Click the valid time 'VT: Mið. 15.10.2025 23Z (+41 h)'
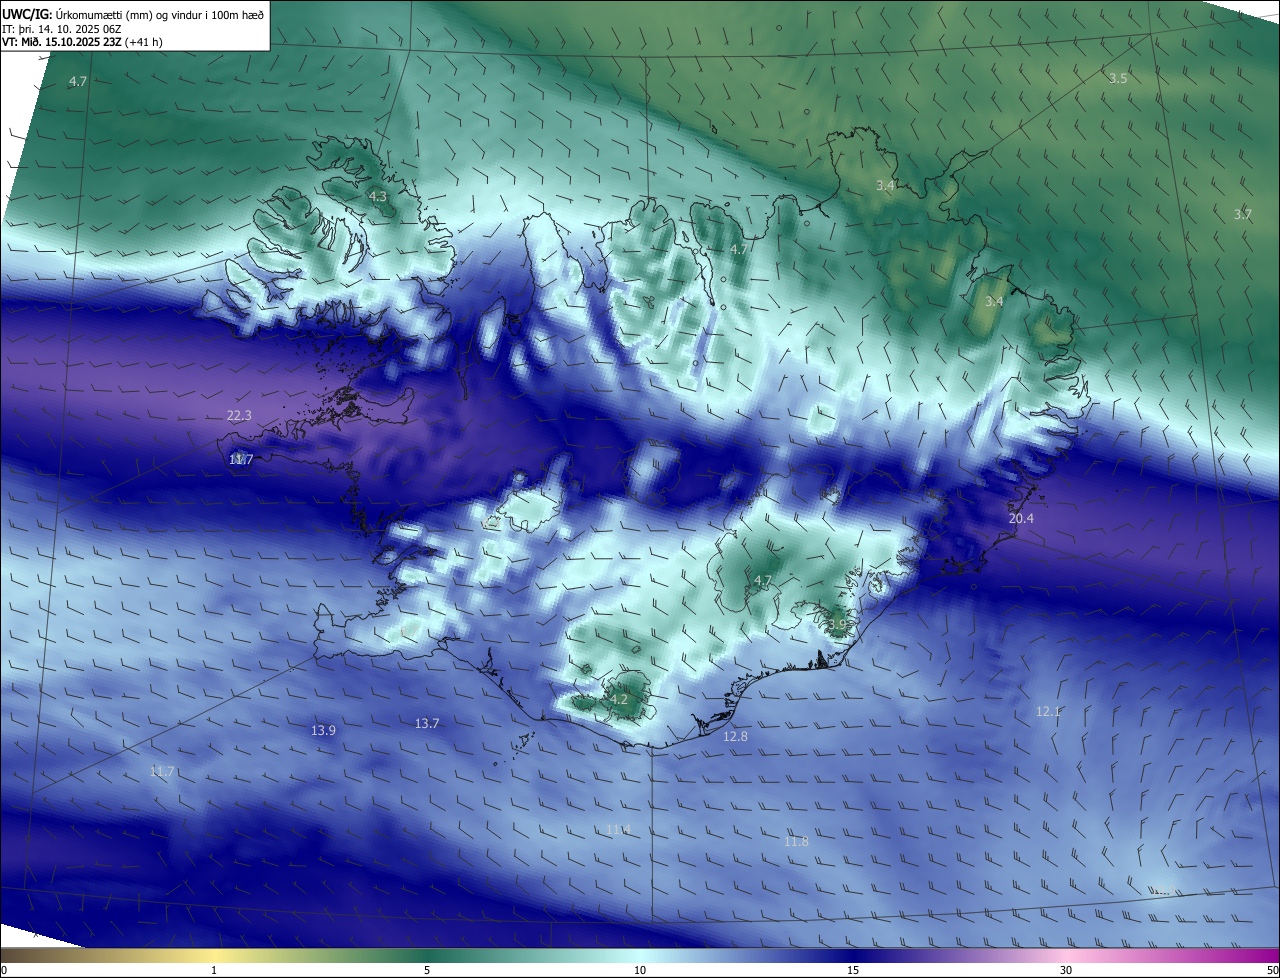Screen dimensions: 1280x978 point(82,42)
